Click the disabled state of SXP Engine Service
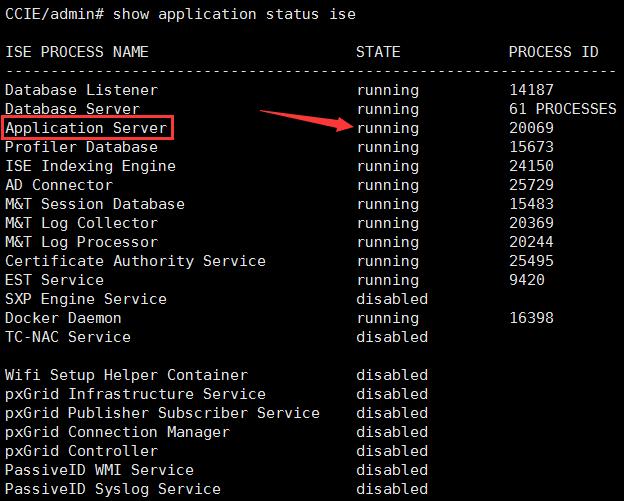Screen dimensions: 624x501 (x=392, y=299)
